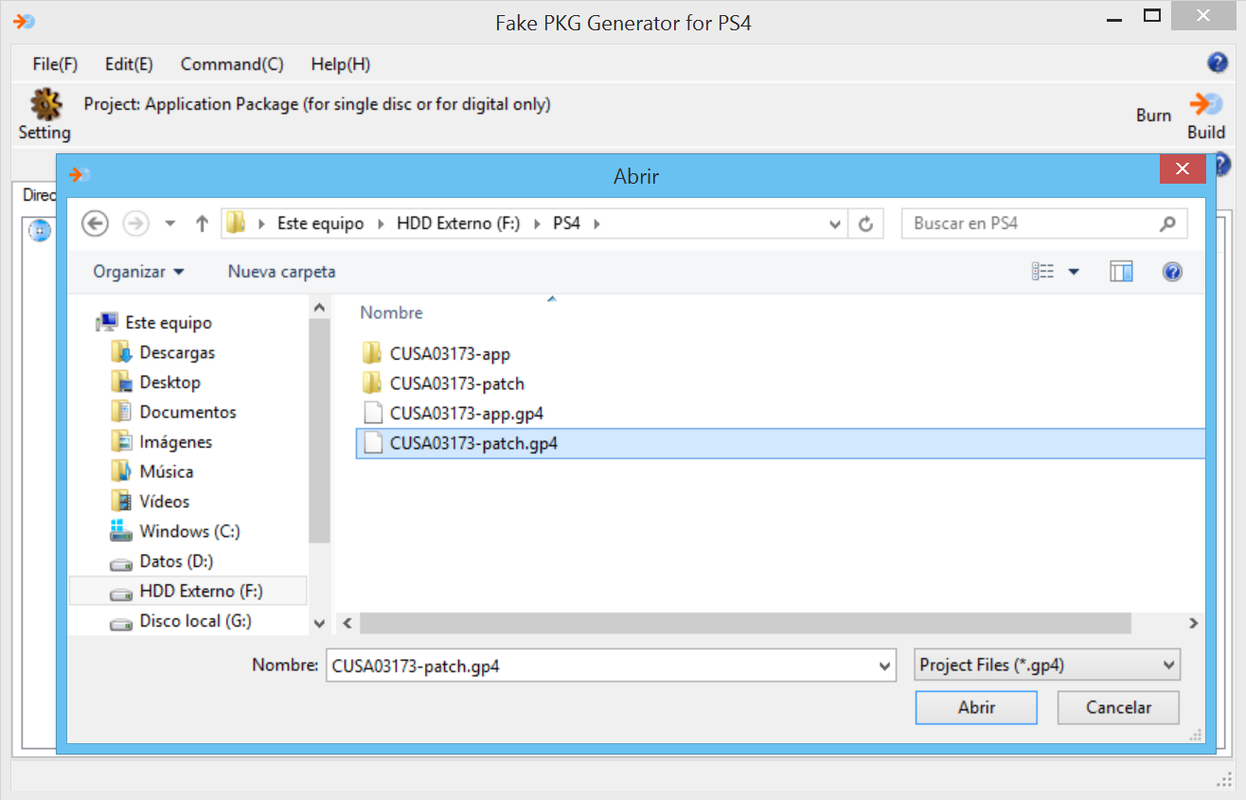Open the Edit(E) menu
This screenshot has width=1246, height=800.
pos(129,64)
